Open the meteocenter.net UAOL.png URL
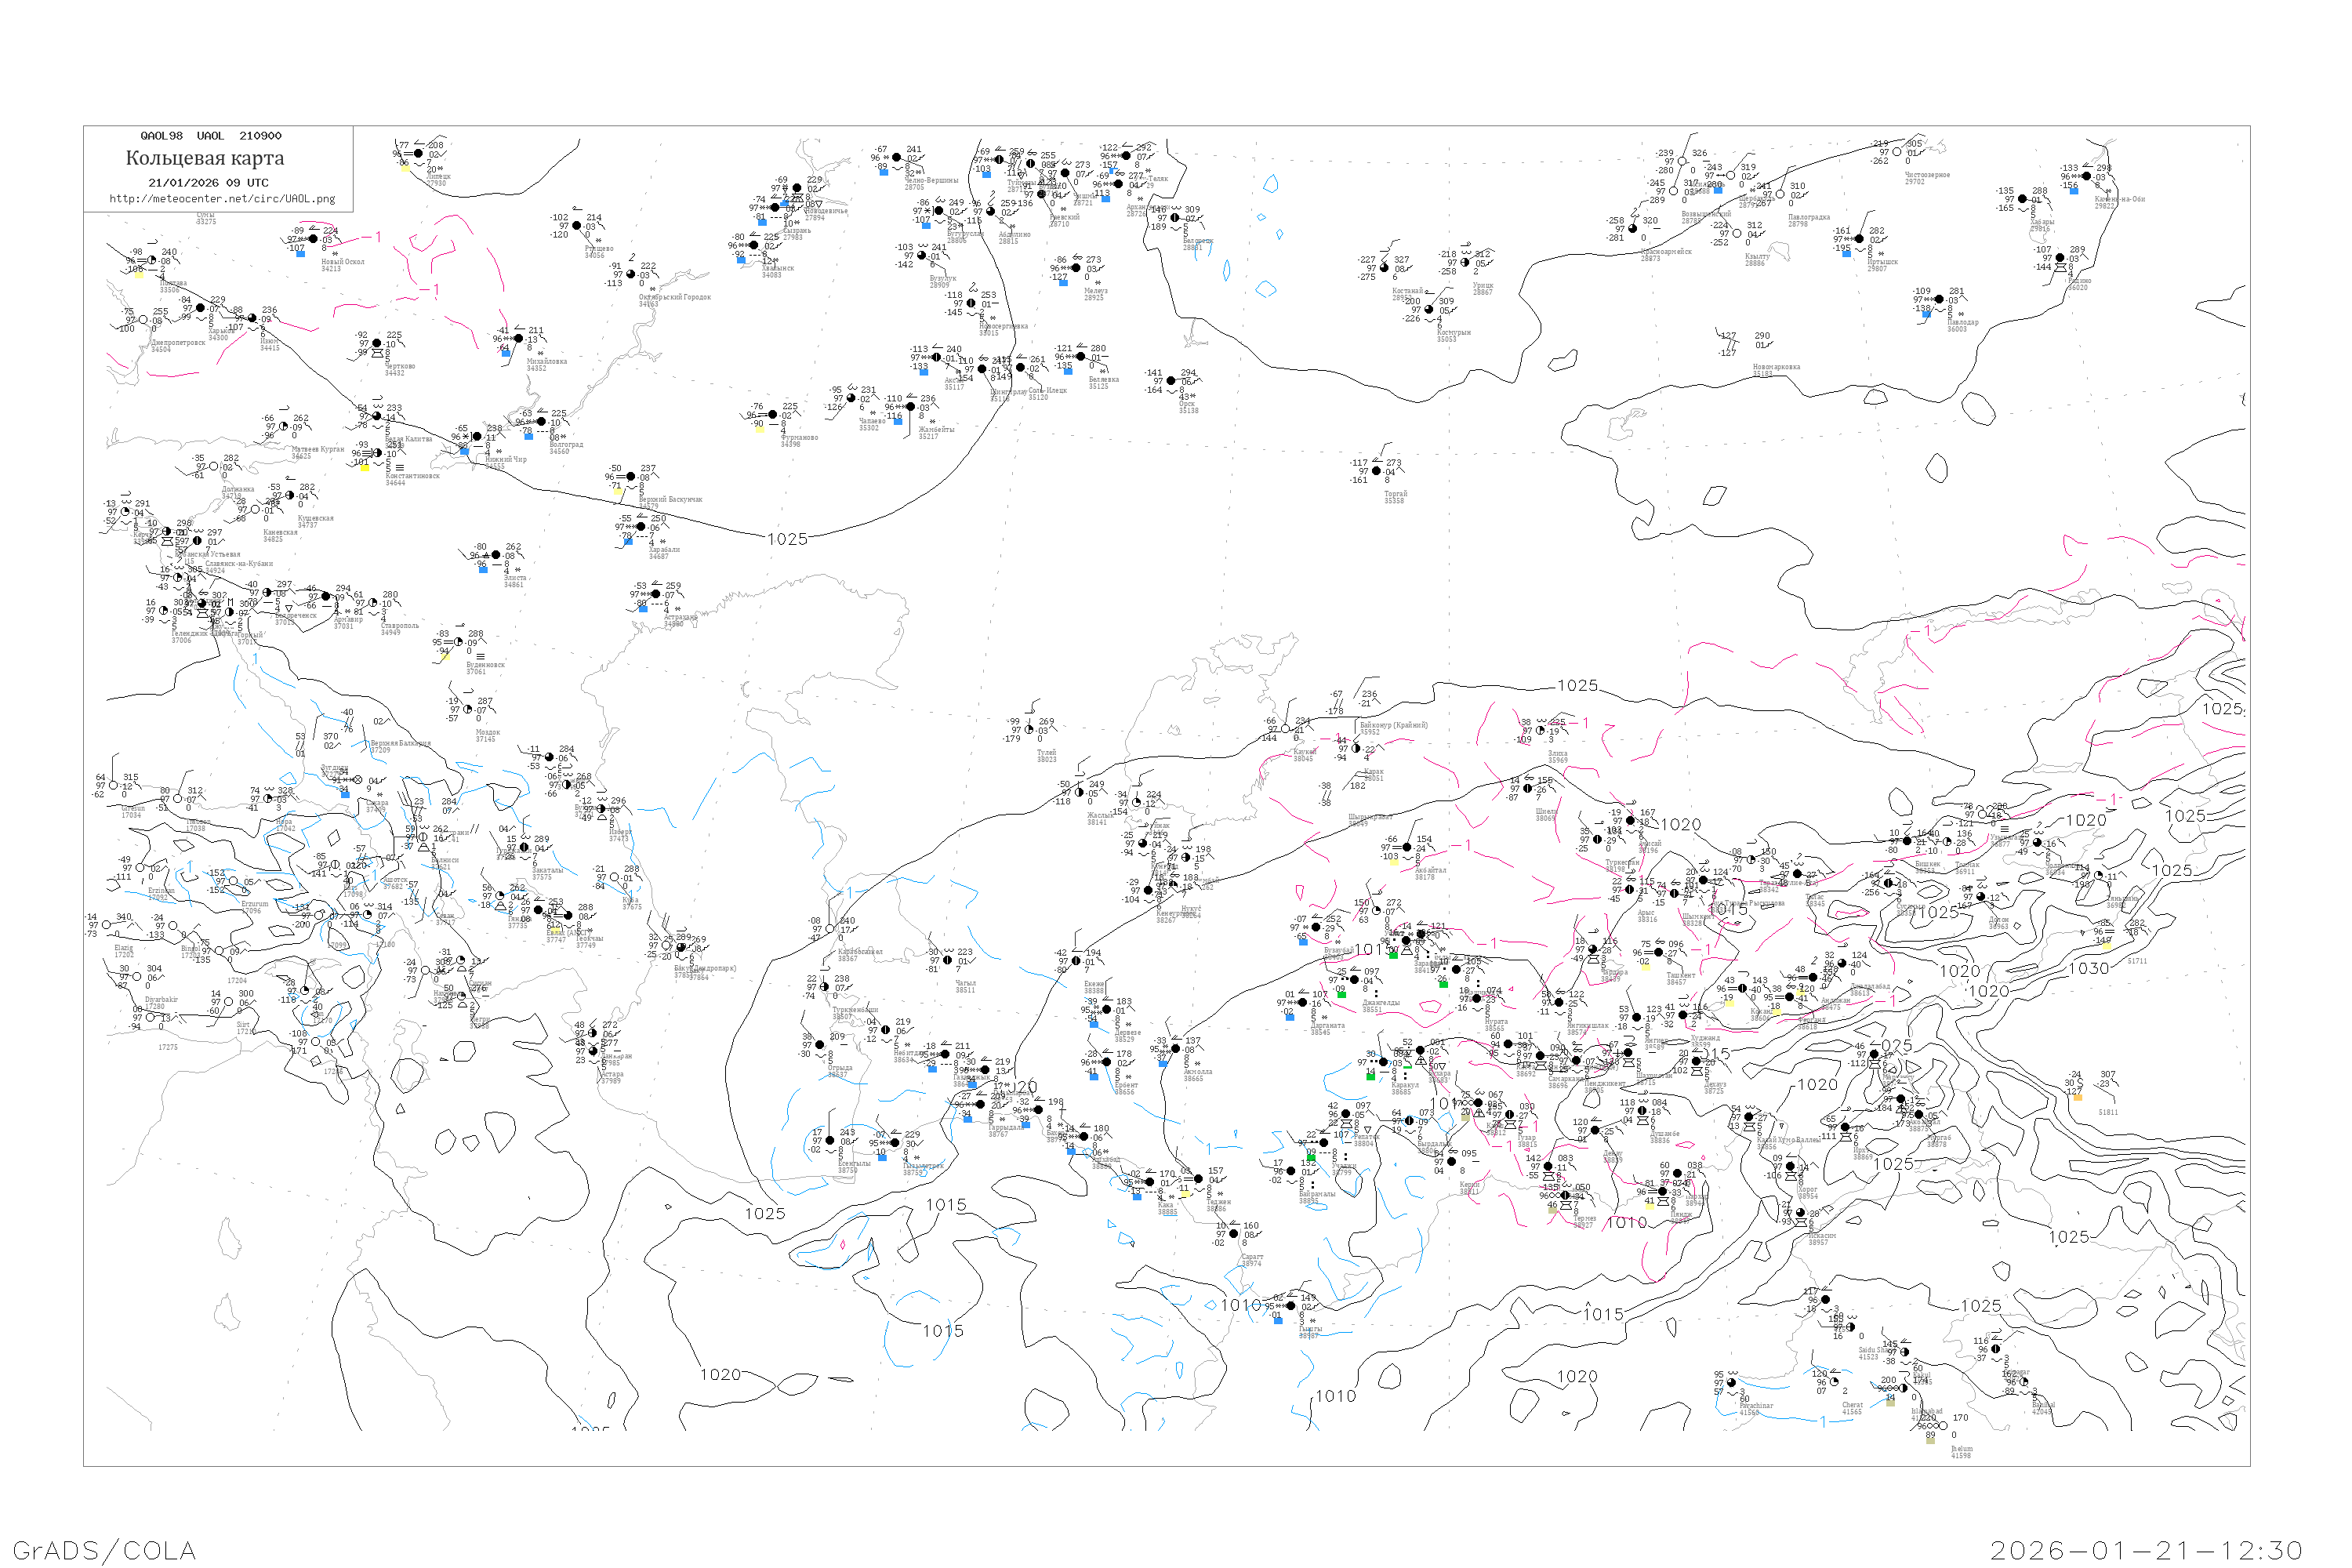 click(x=222, y=199)
